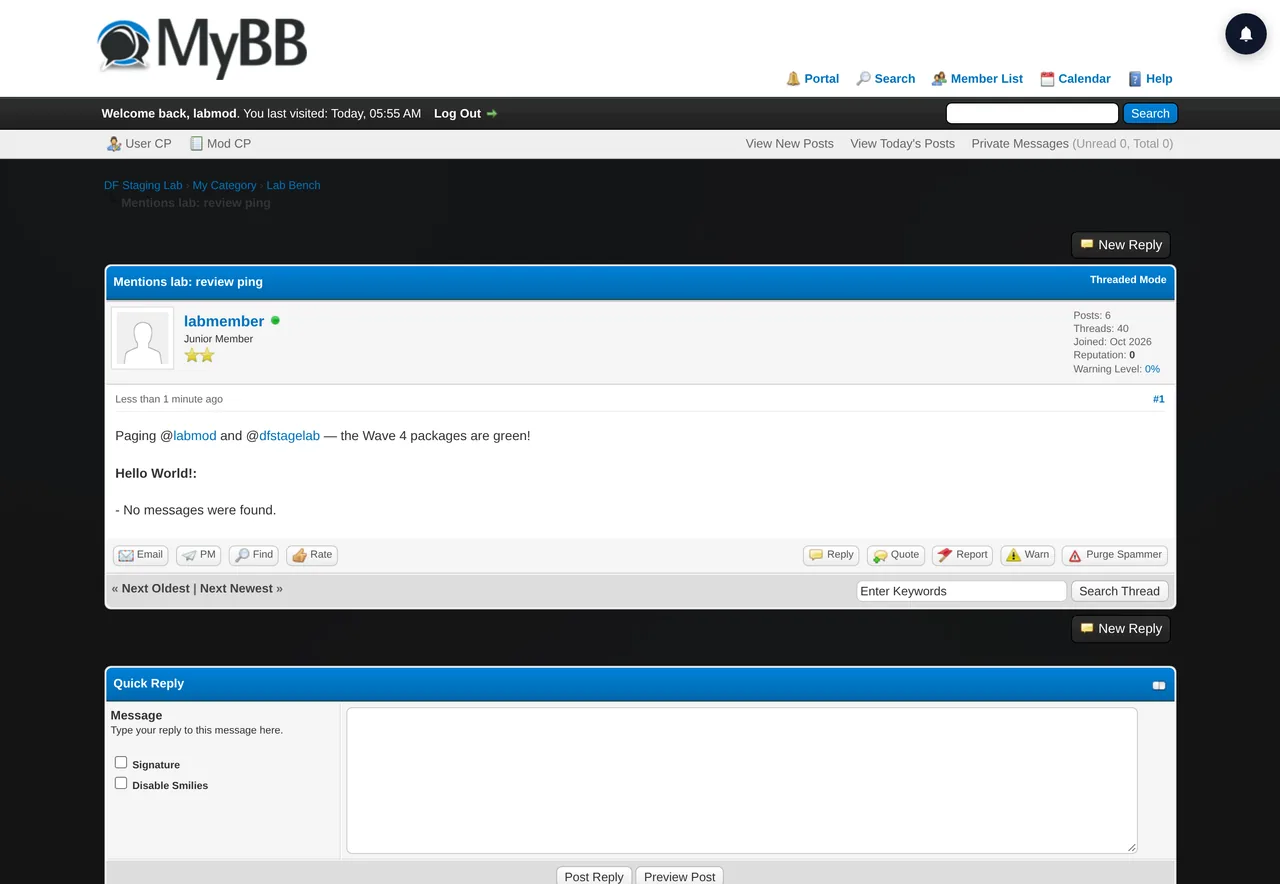This screenshot has width=1280, height=884.
Task: Click the @dfstagelab mention link
Action: (x=289, y=436)
